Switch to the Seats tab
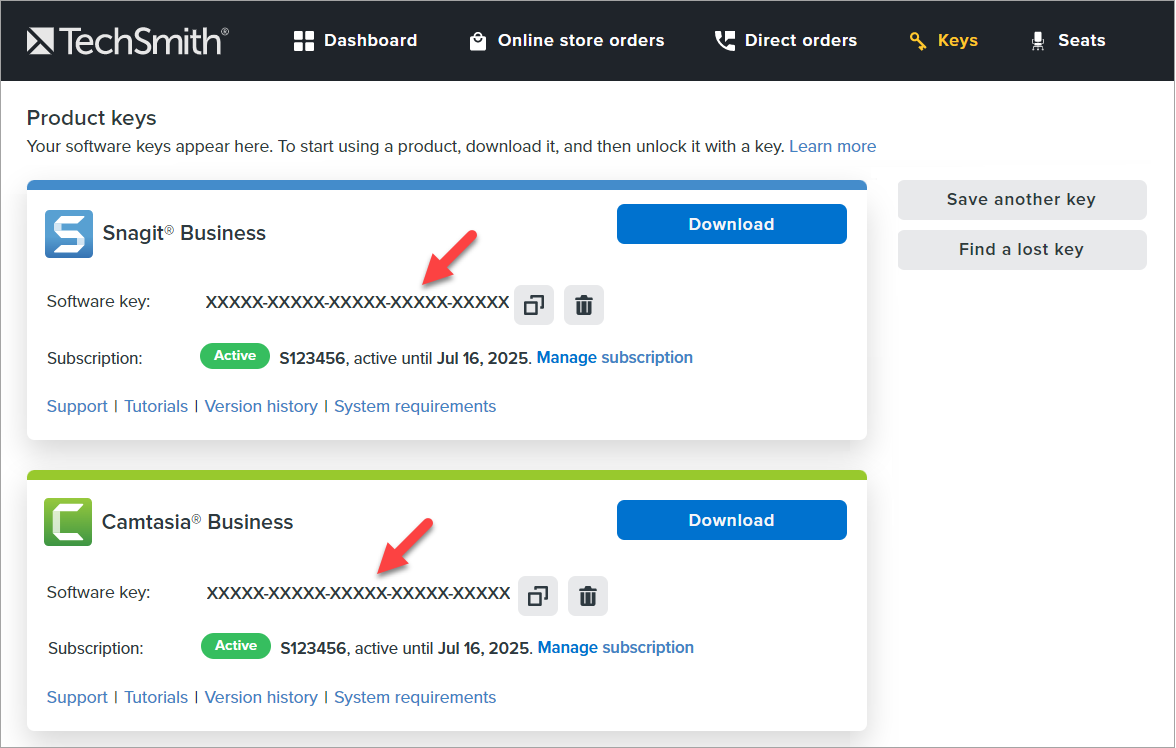 [x=1067, y=41]
